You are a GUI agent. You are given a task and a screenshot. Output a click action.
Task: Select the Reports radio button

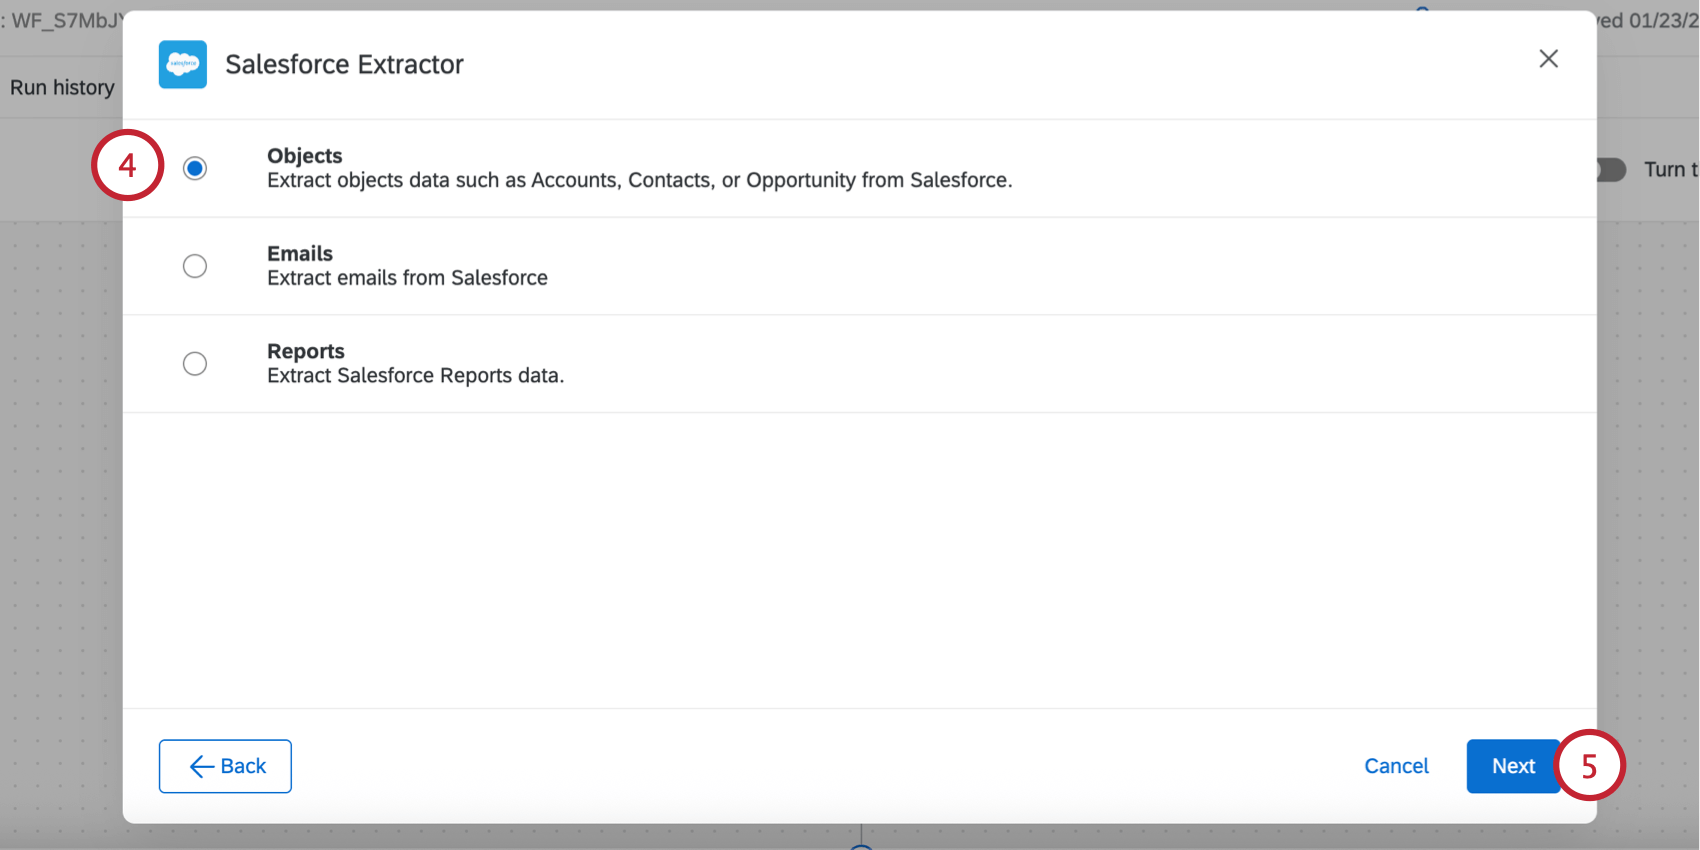pyautogui.click(x=195, y=364)
